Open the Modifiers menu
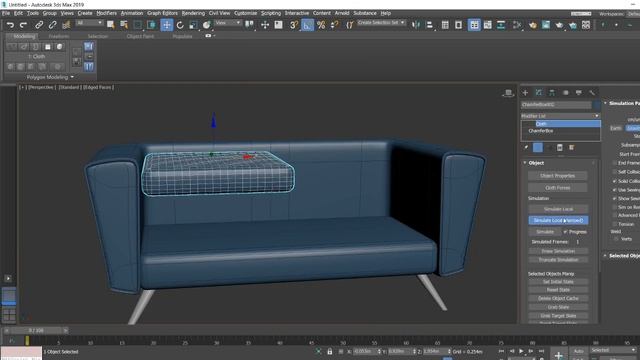Image resolution: width=640 pixels, height=360 pixels. pos(106,13)
